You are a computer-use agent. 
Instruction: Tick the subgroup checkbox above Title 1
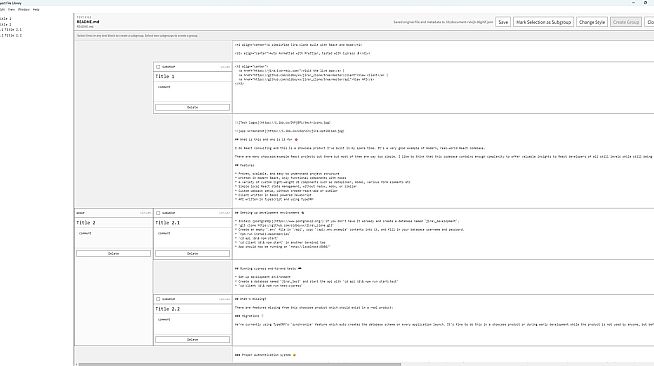pos(158,67)
